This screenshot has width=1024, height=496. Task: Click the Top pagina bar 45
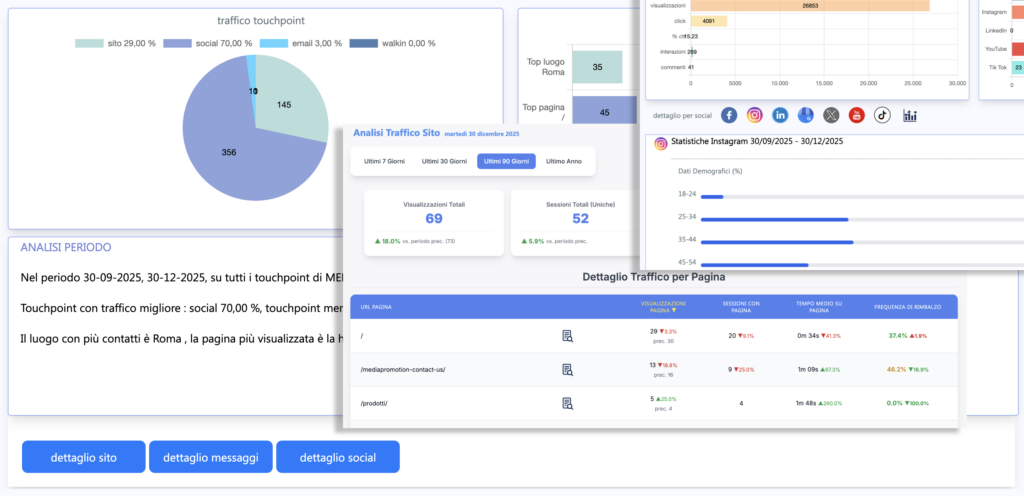[604, 112]
